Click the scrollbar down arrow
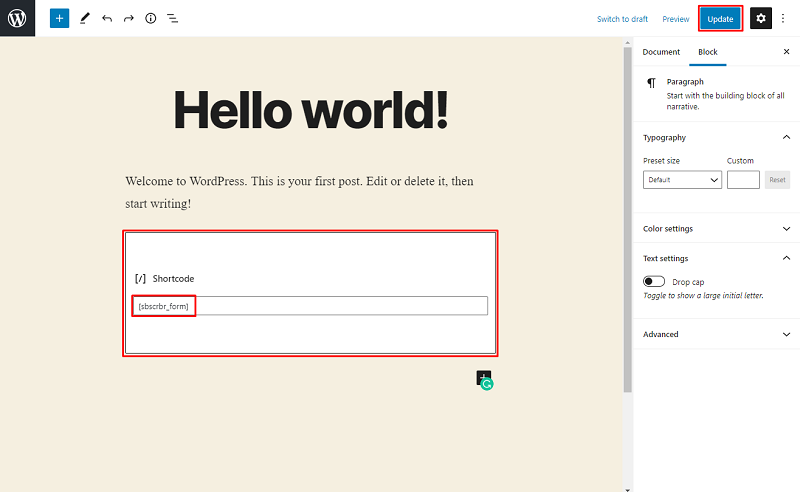The height and width of the screenshot is (492, 800). coord(628,489)
